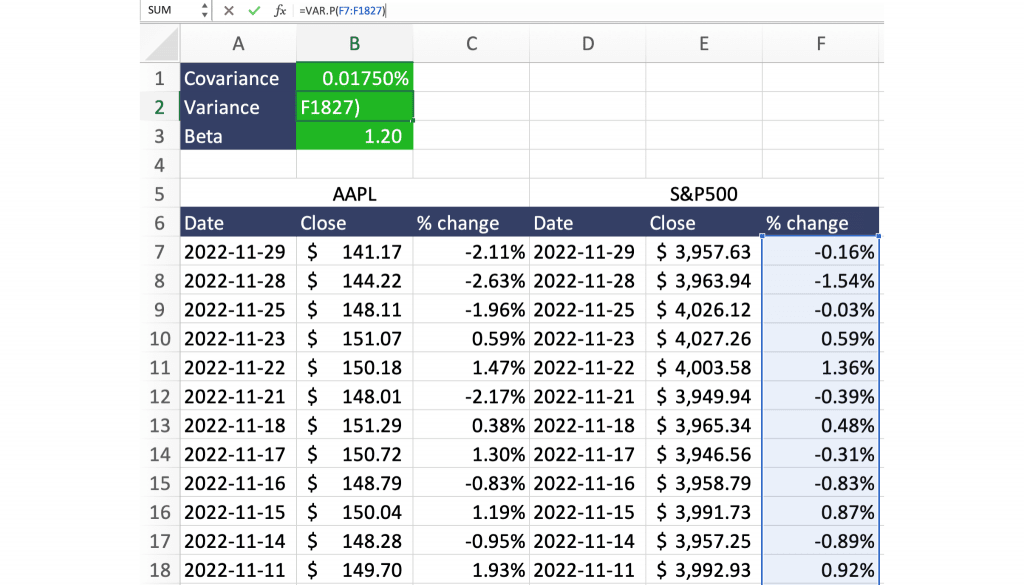The height and width of the screenshot is (585, 1024).
Task: Select row 12 header
Action: (x=160, y=397)
